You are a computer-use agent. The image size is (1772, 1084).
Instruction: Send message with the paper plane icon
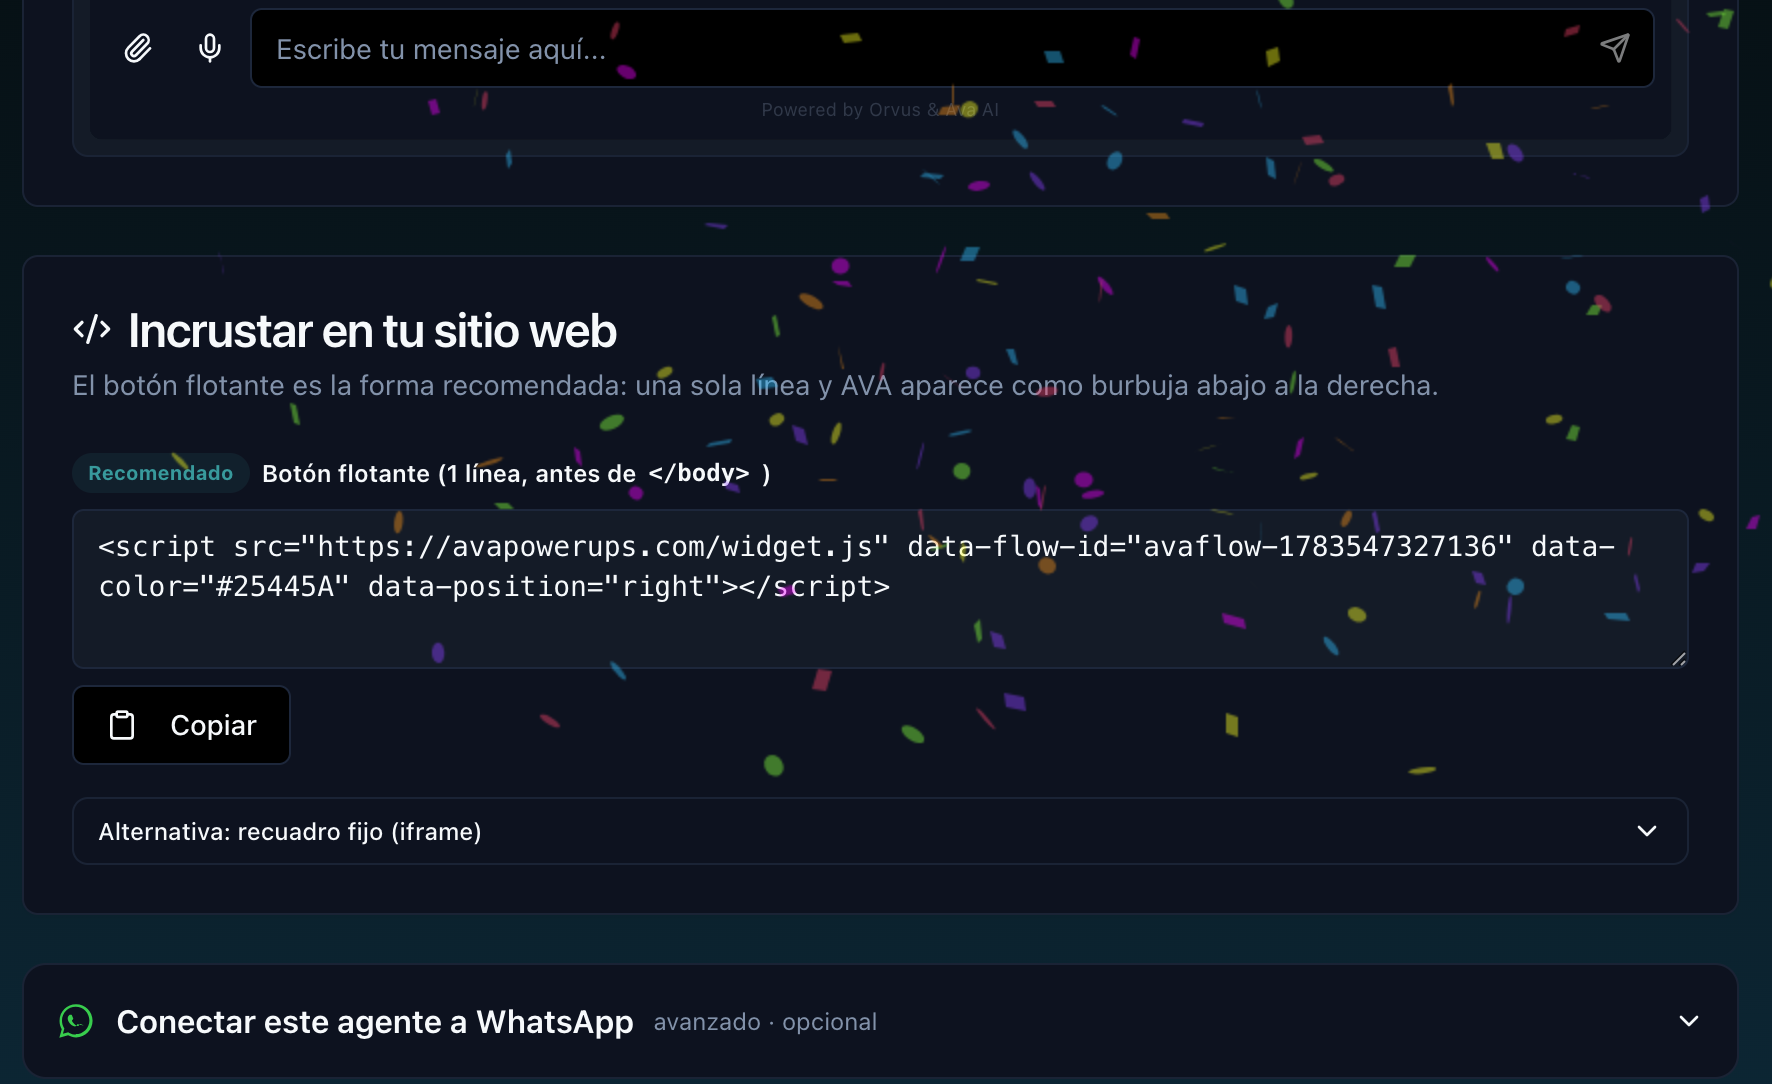1615,48
